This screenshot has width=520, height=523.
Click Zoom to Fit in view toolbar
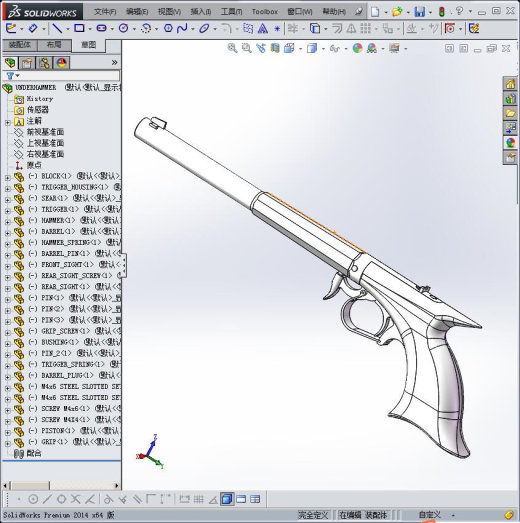pyautogui.click(x=232, y=48)
